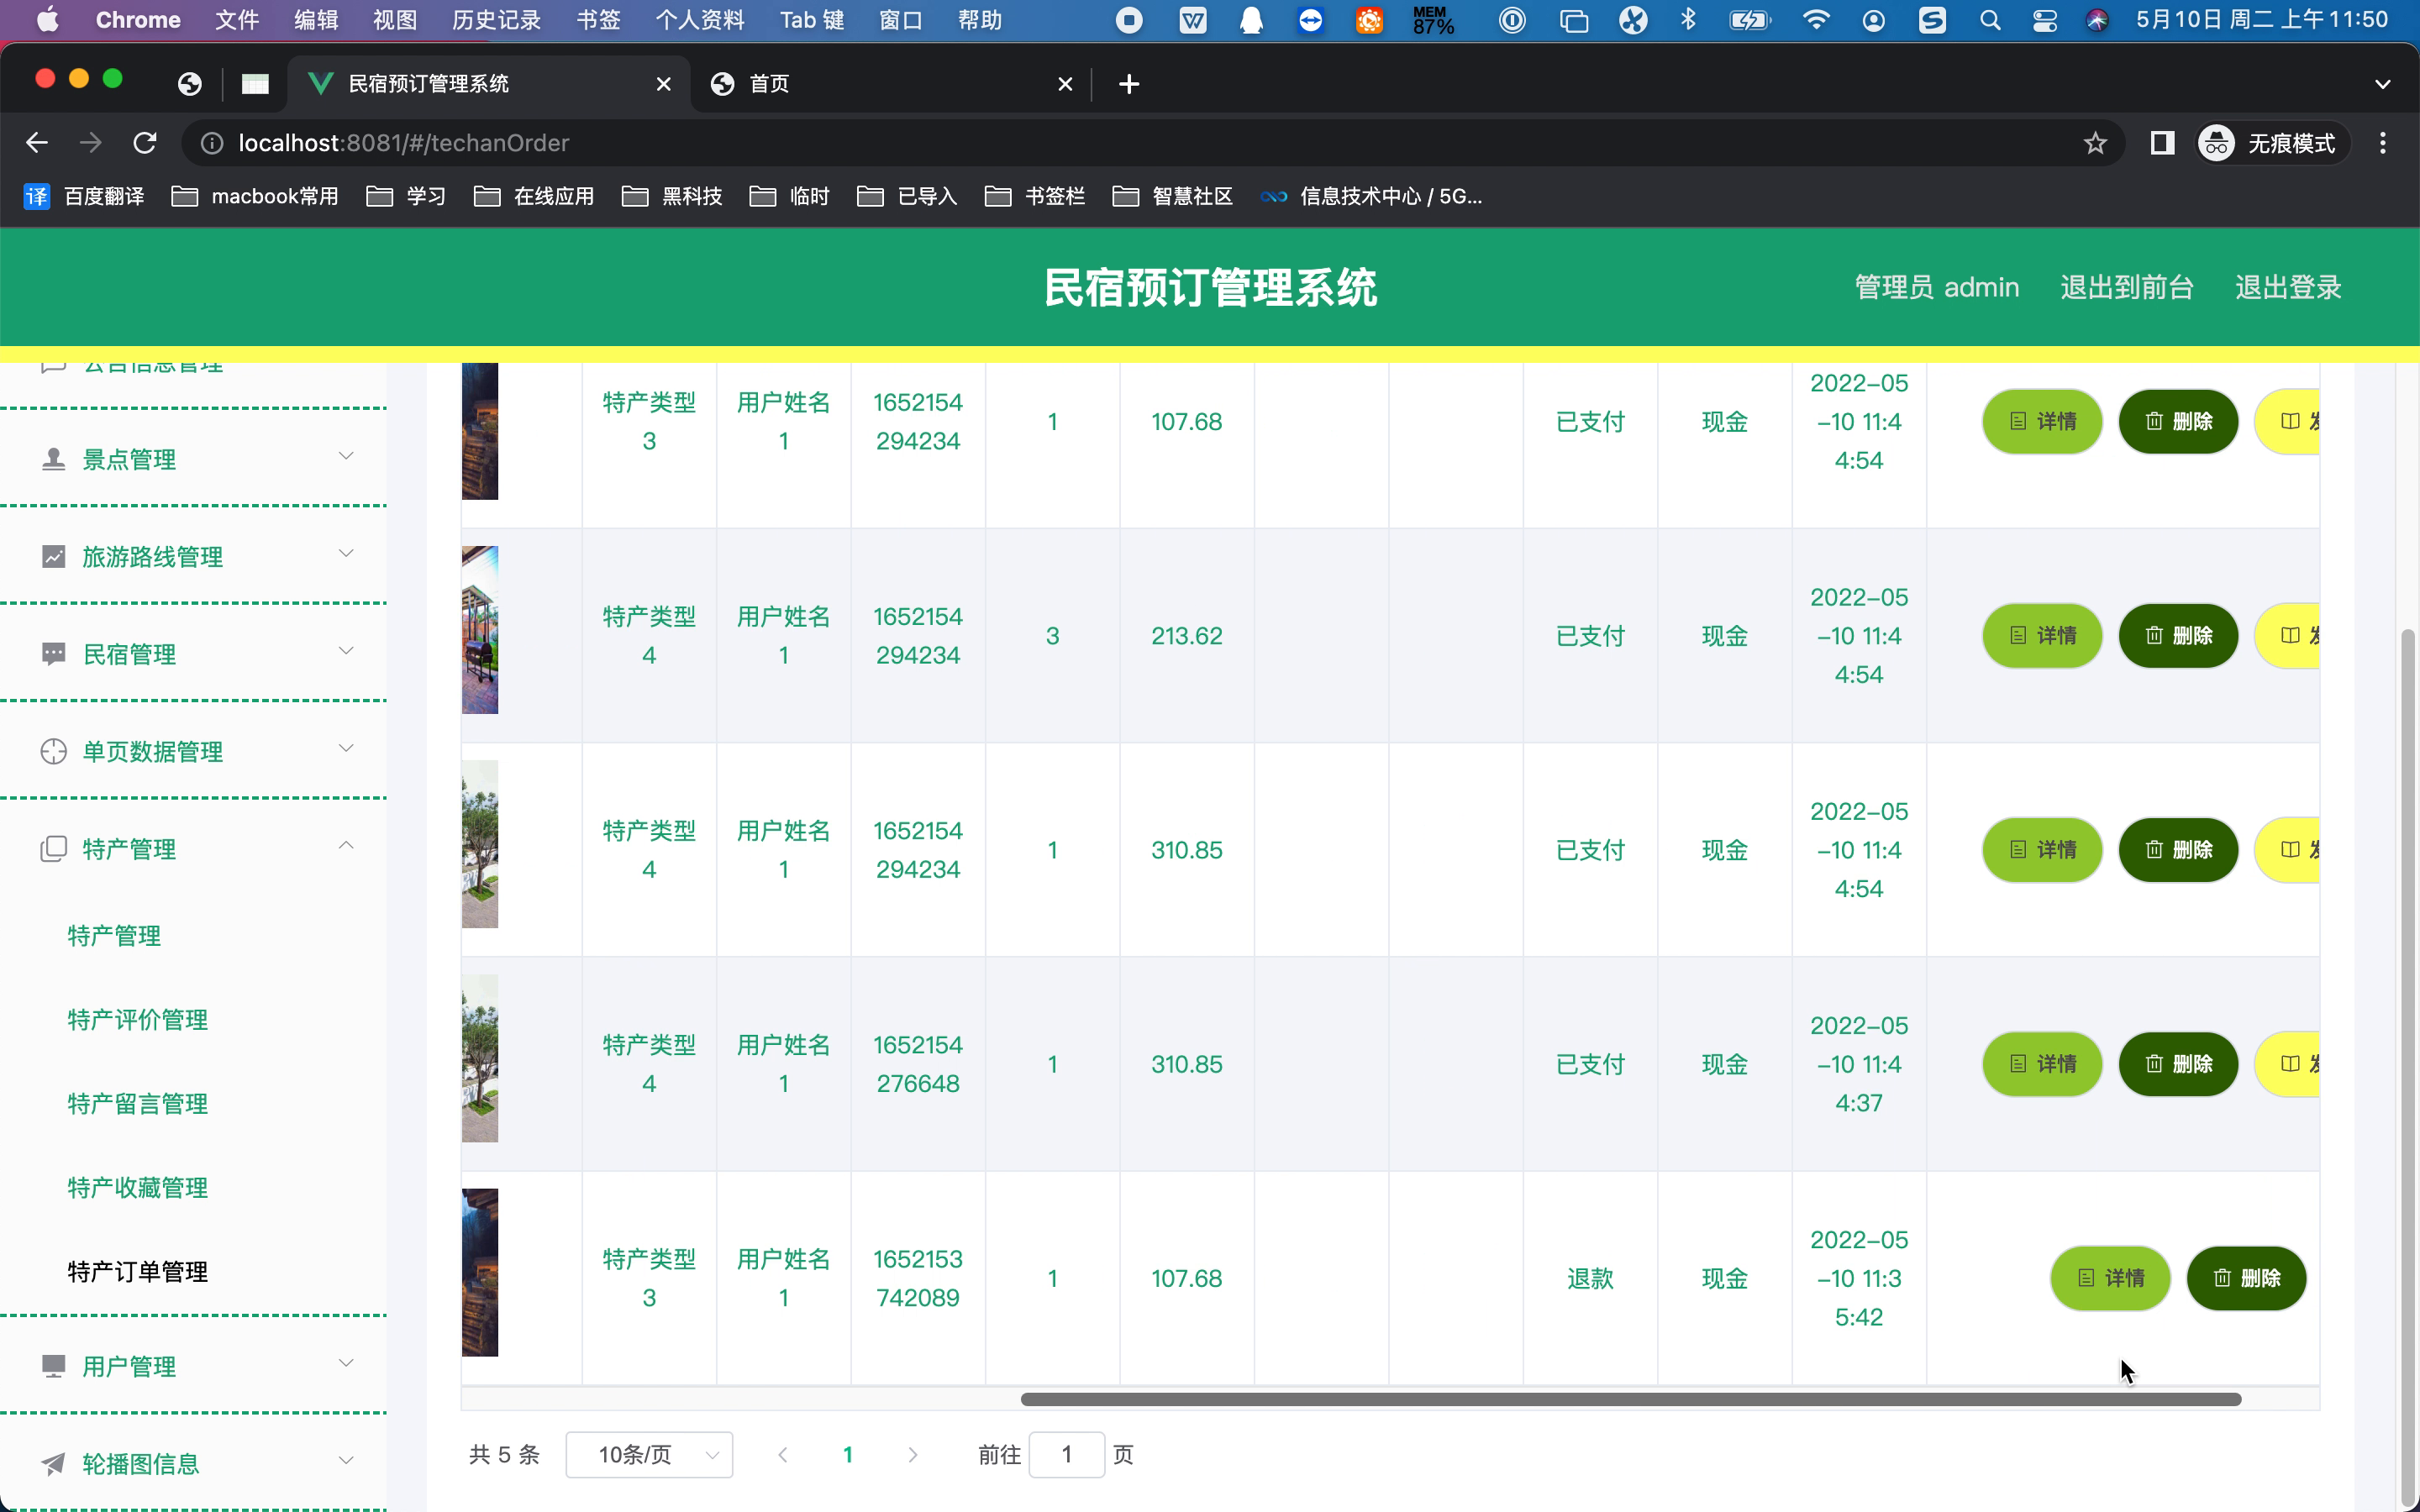Screen dimensions: 2420x1512
Task: Open 特产收藏管理 in the sidebar
Action: click(x=138, y=1188)
